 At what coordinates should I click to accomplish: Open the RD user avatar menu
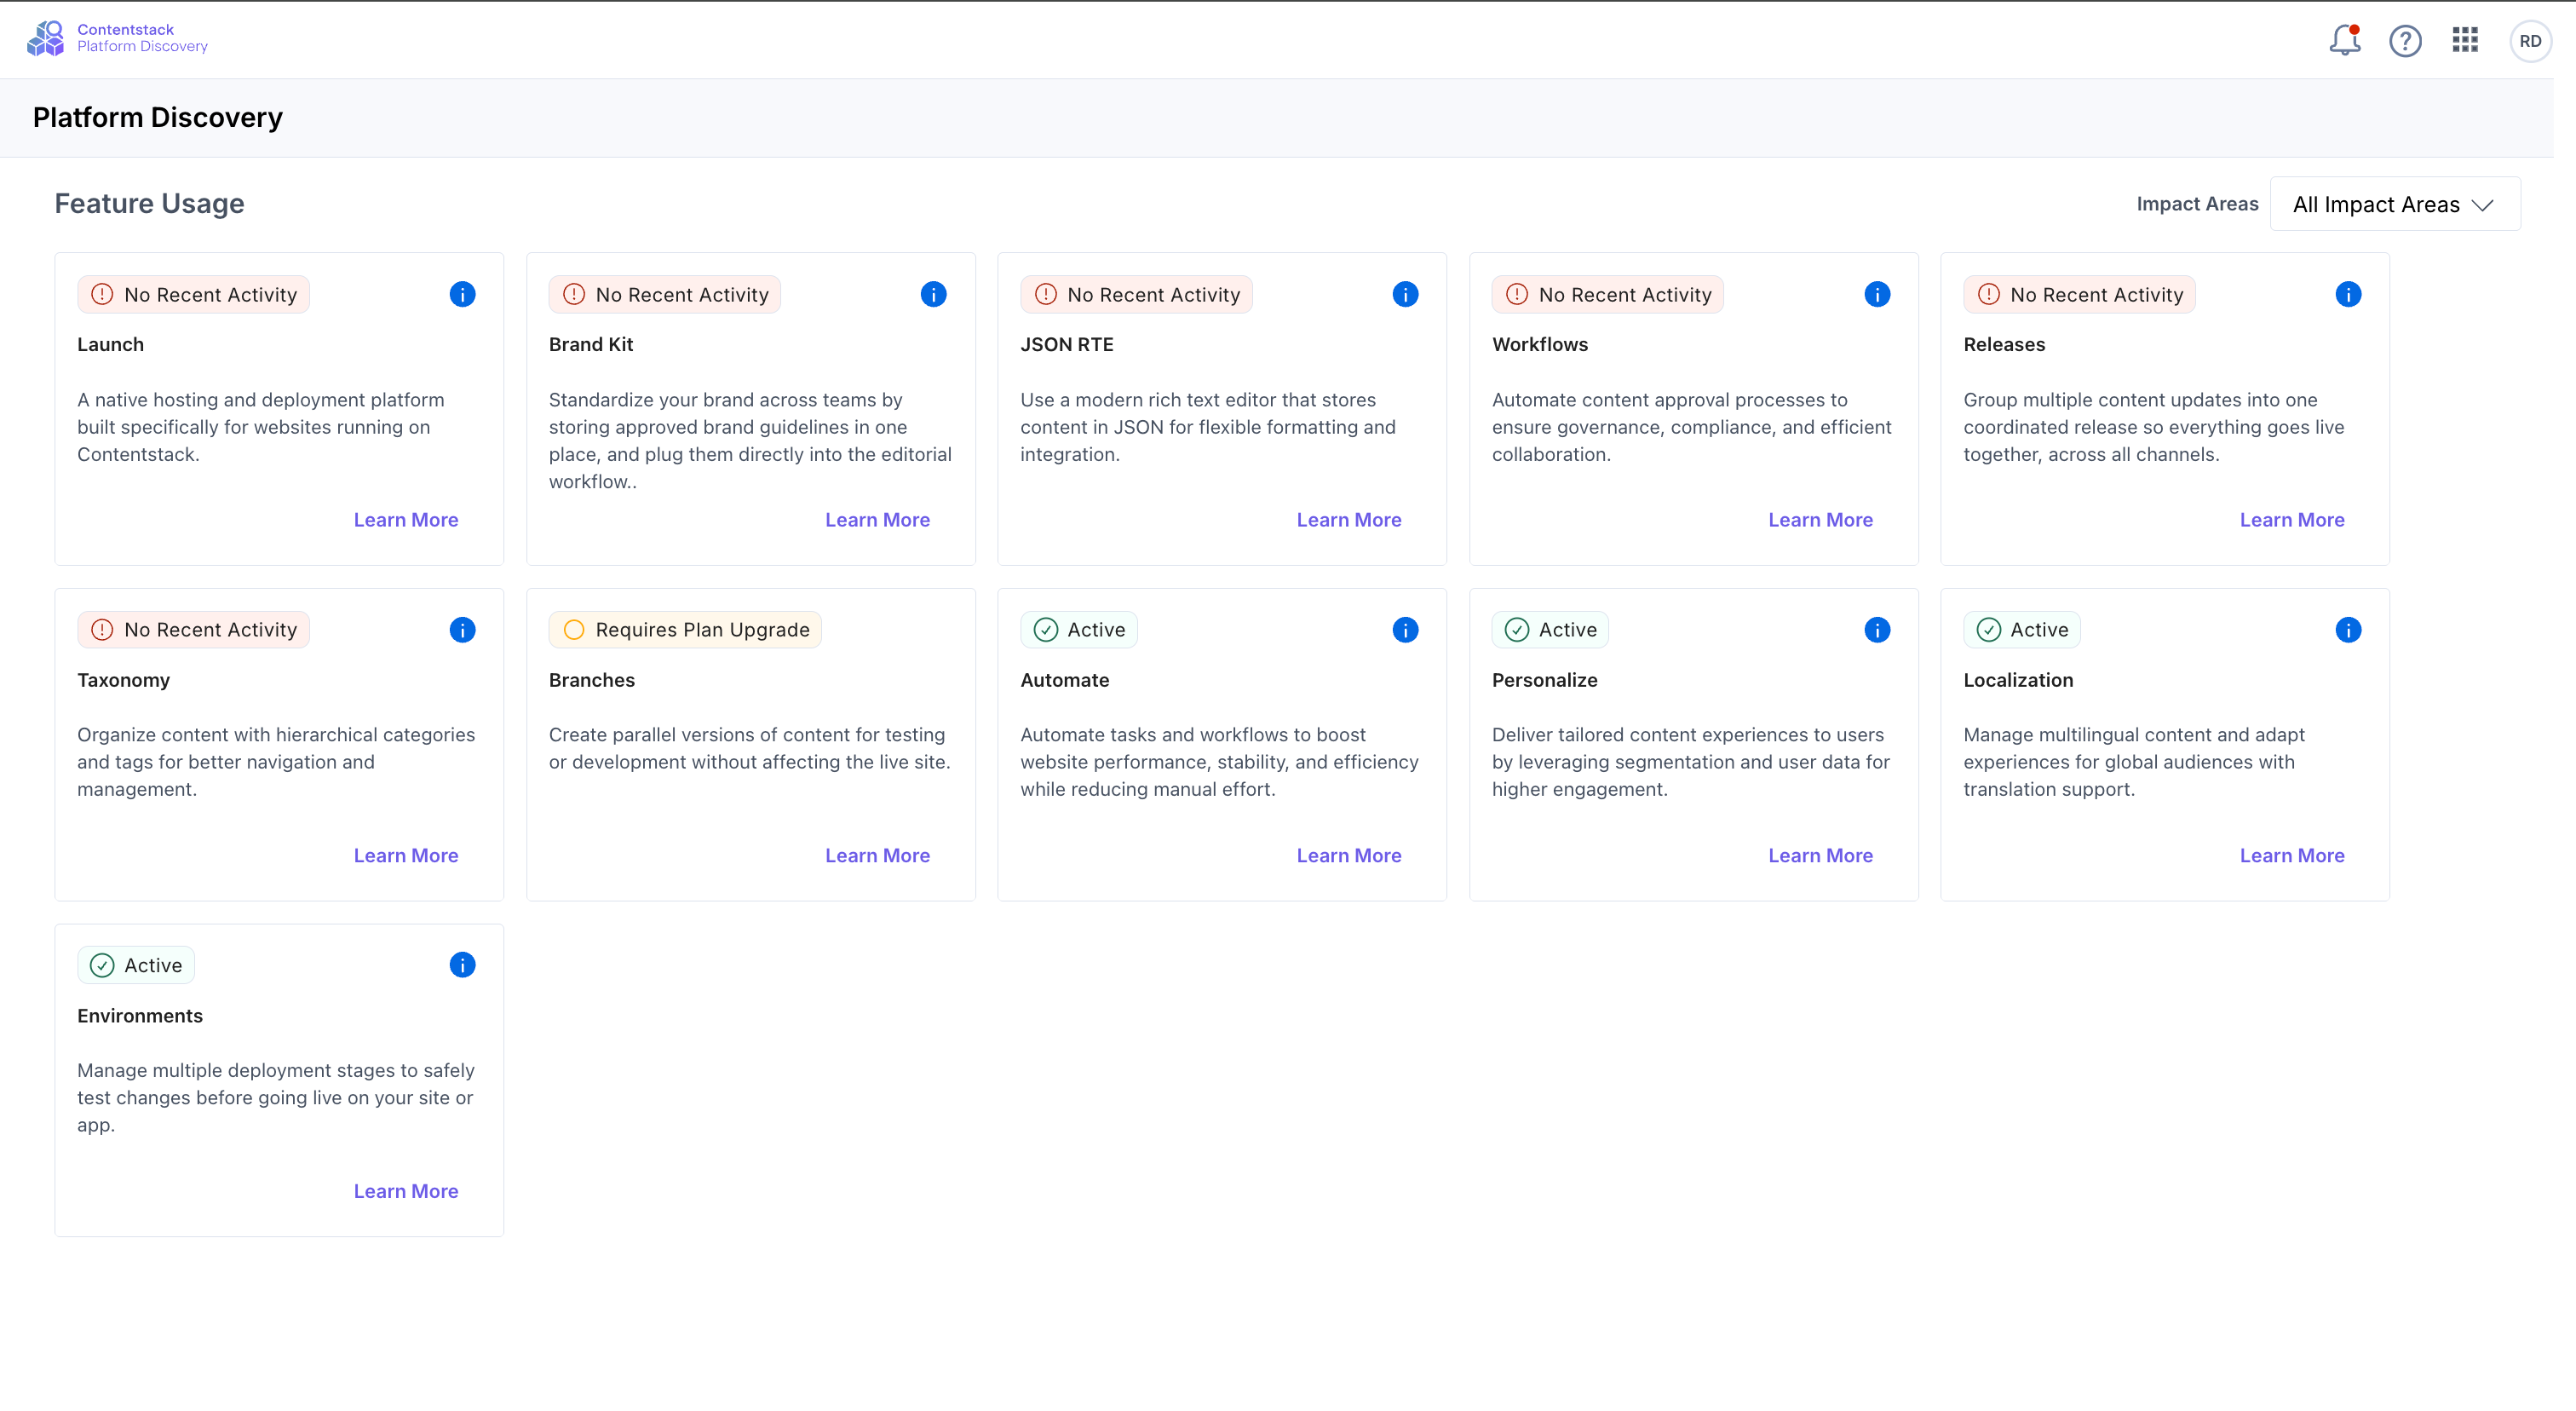[x=2530, y=41]
